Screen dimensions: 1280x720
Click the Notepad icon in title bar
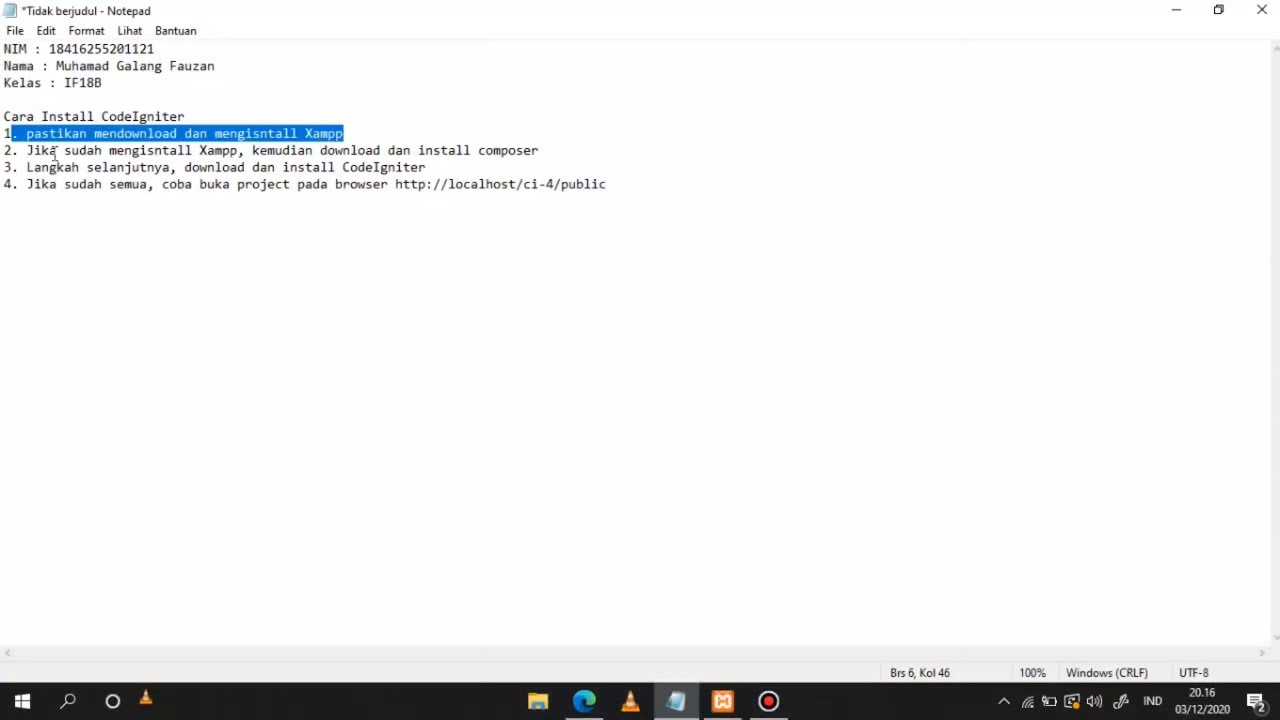coord(10,10)
